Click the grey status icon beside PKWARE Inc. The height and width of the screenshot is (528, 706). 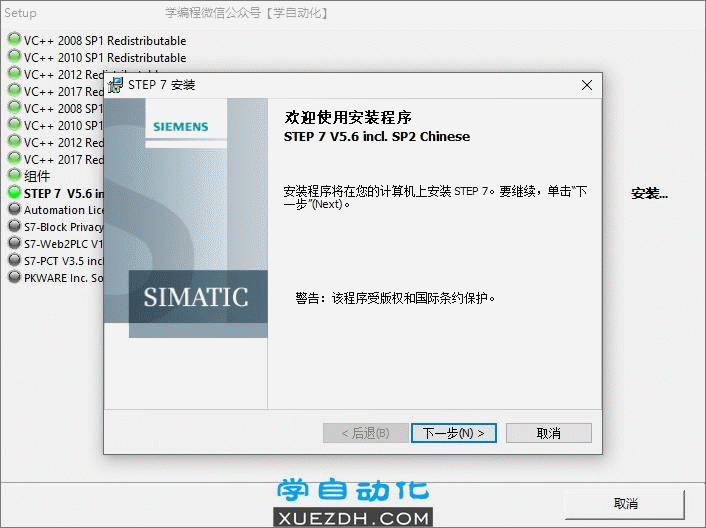(x=14, y=276)
